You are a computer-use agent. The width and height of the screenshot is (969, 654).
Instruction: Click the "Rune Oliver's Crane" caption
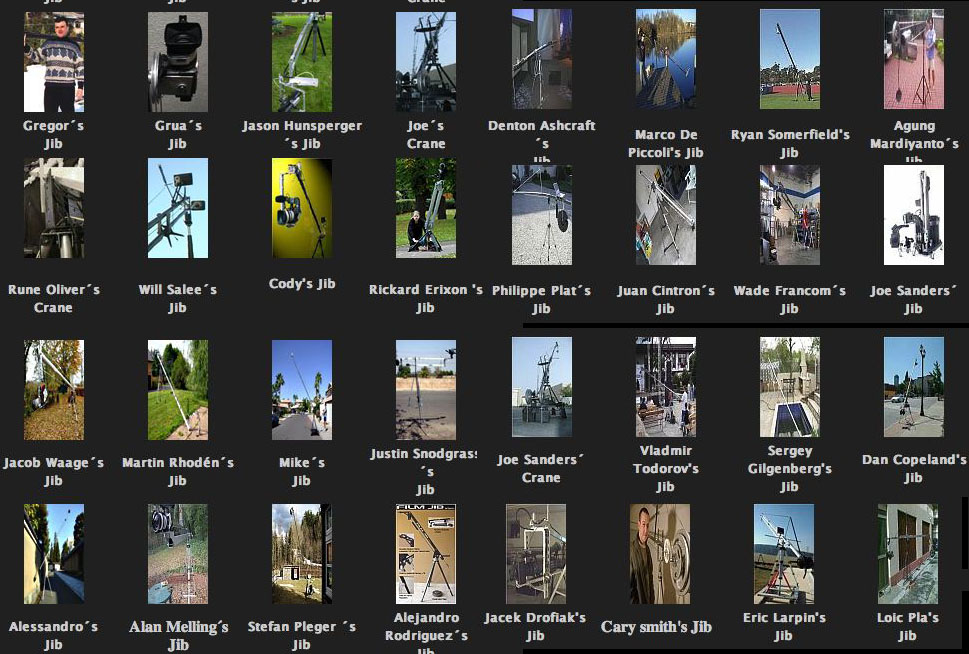(x=54, y=299)
